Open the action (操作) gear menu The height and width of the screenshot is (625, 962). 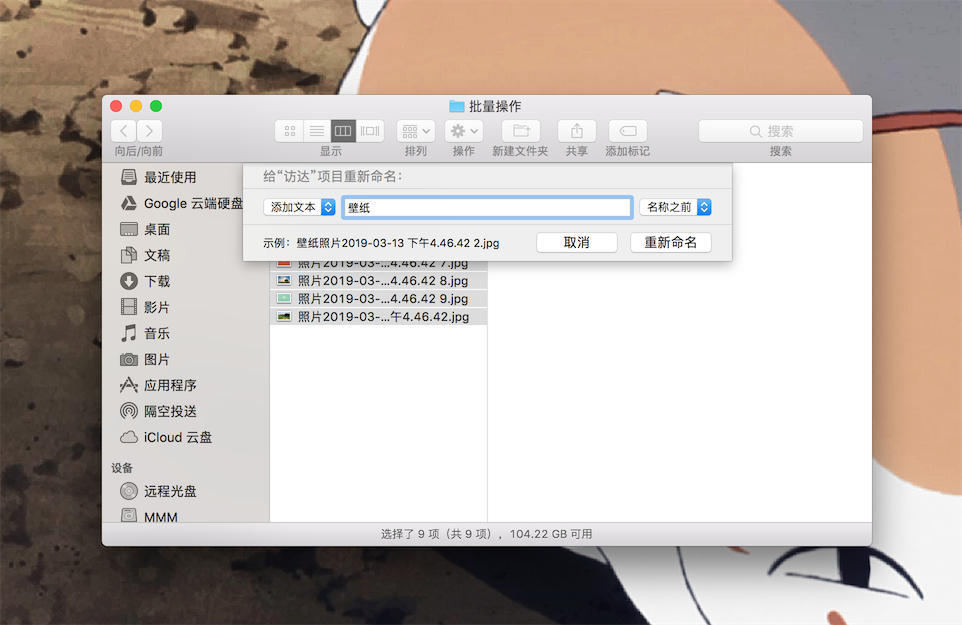click(x=464, y=131)
